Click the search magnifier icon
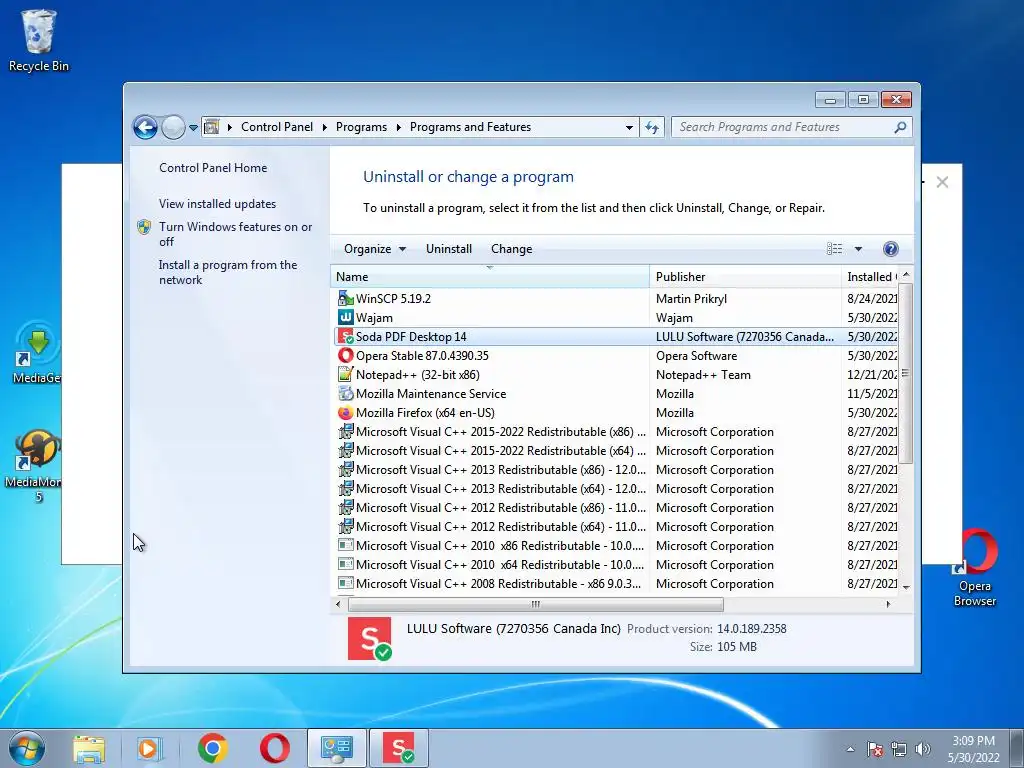This screenshot has width=1024, height=768. pyautogui.click(x=900, y=127)
